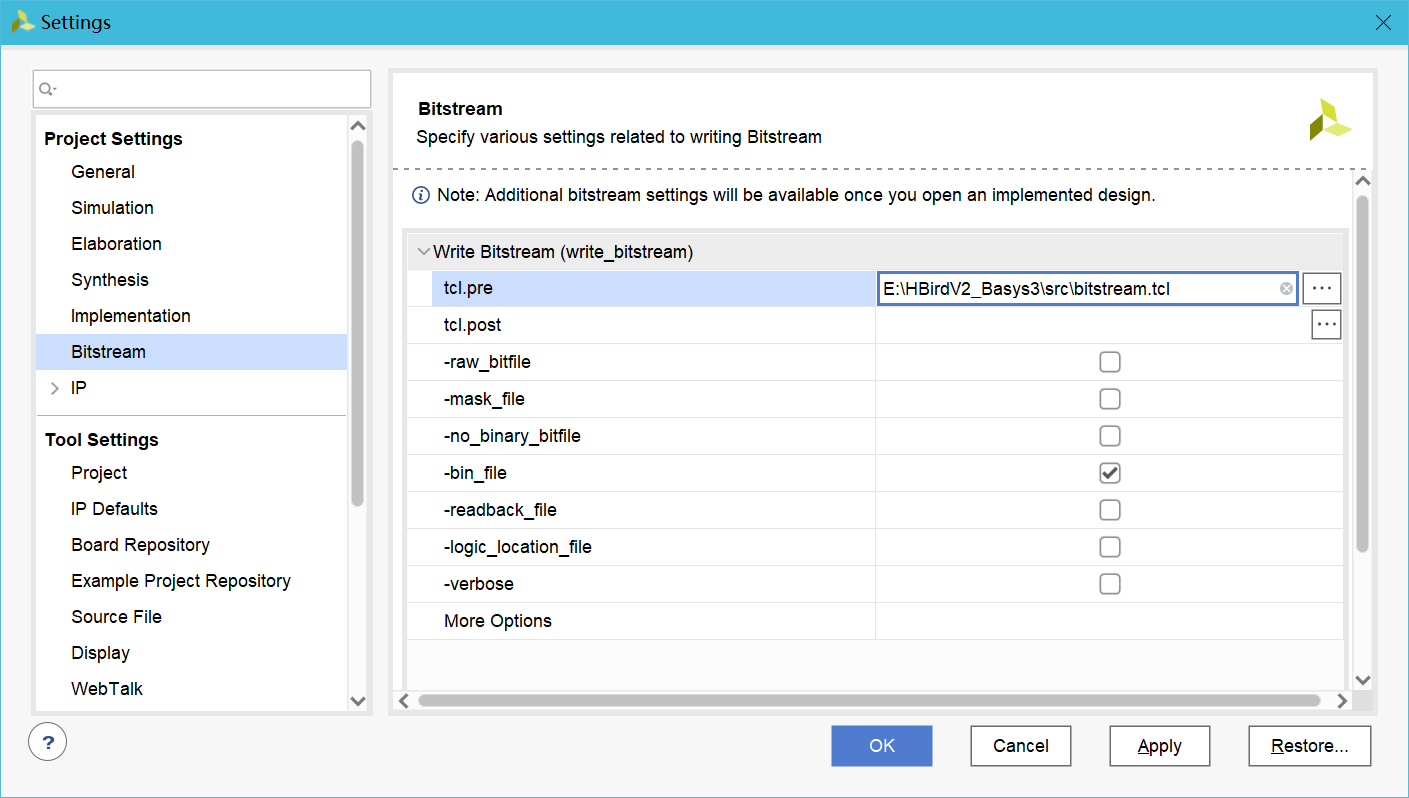
Task: Click the -bin_file option label
Action: [475, 473]
